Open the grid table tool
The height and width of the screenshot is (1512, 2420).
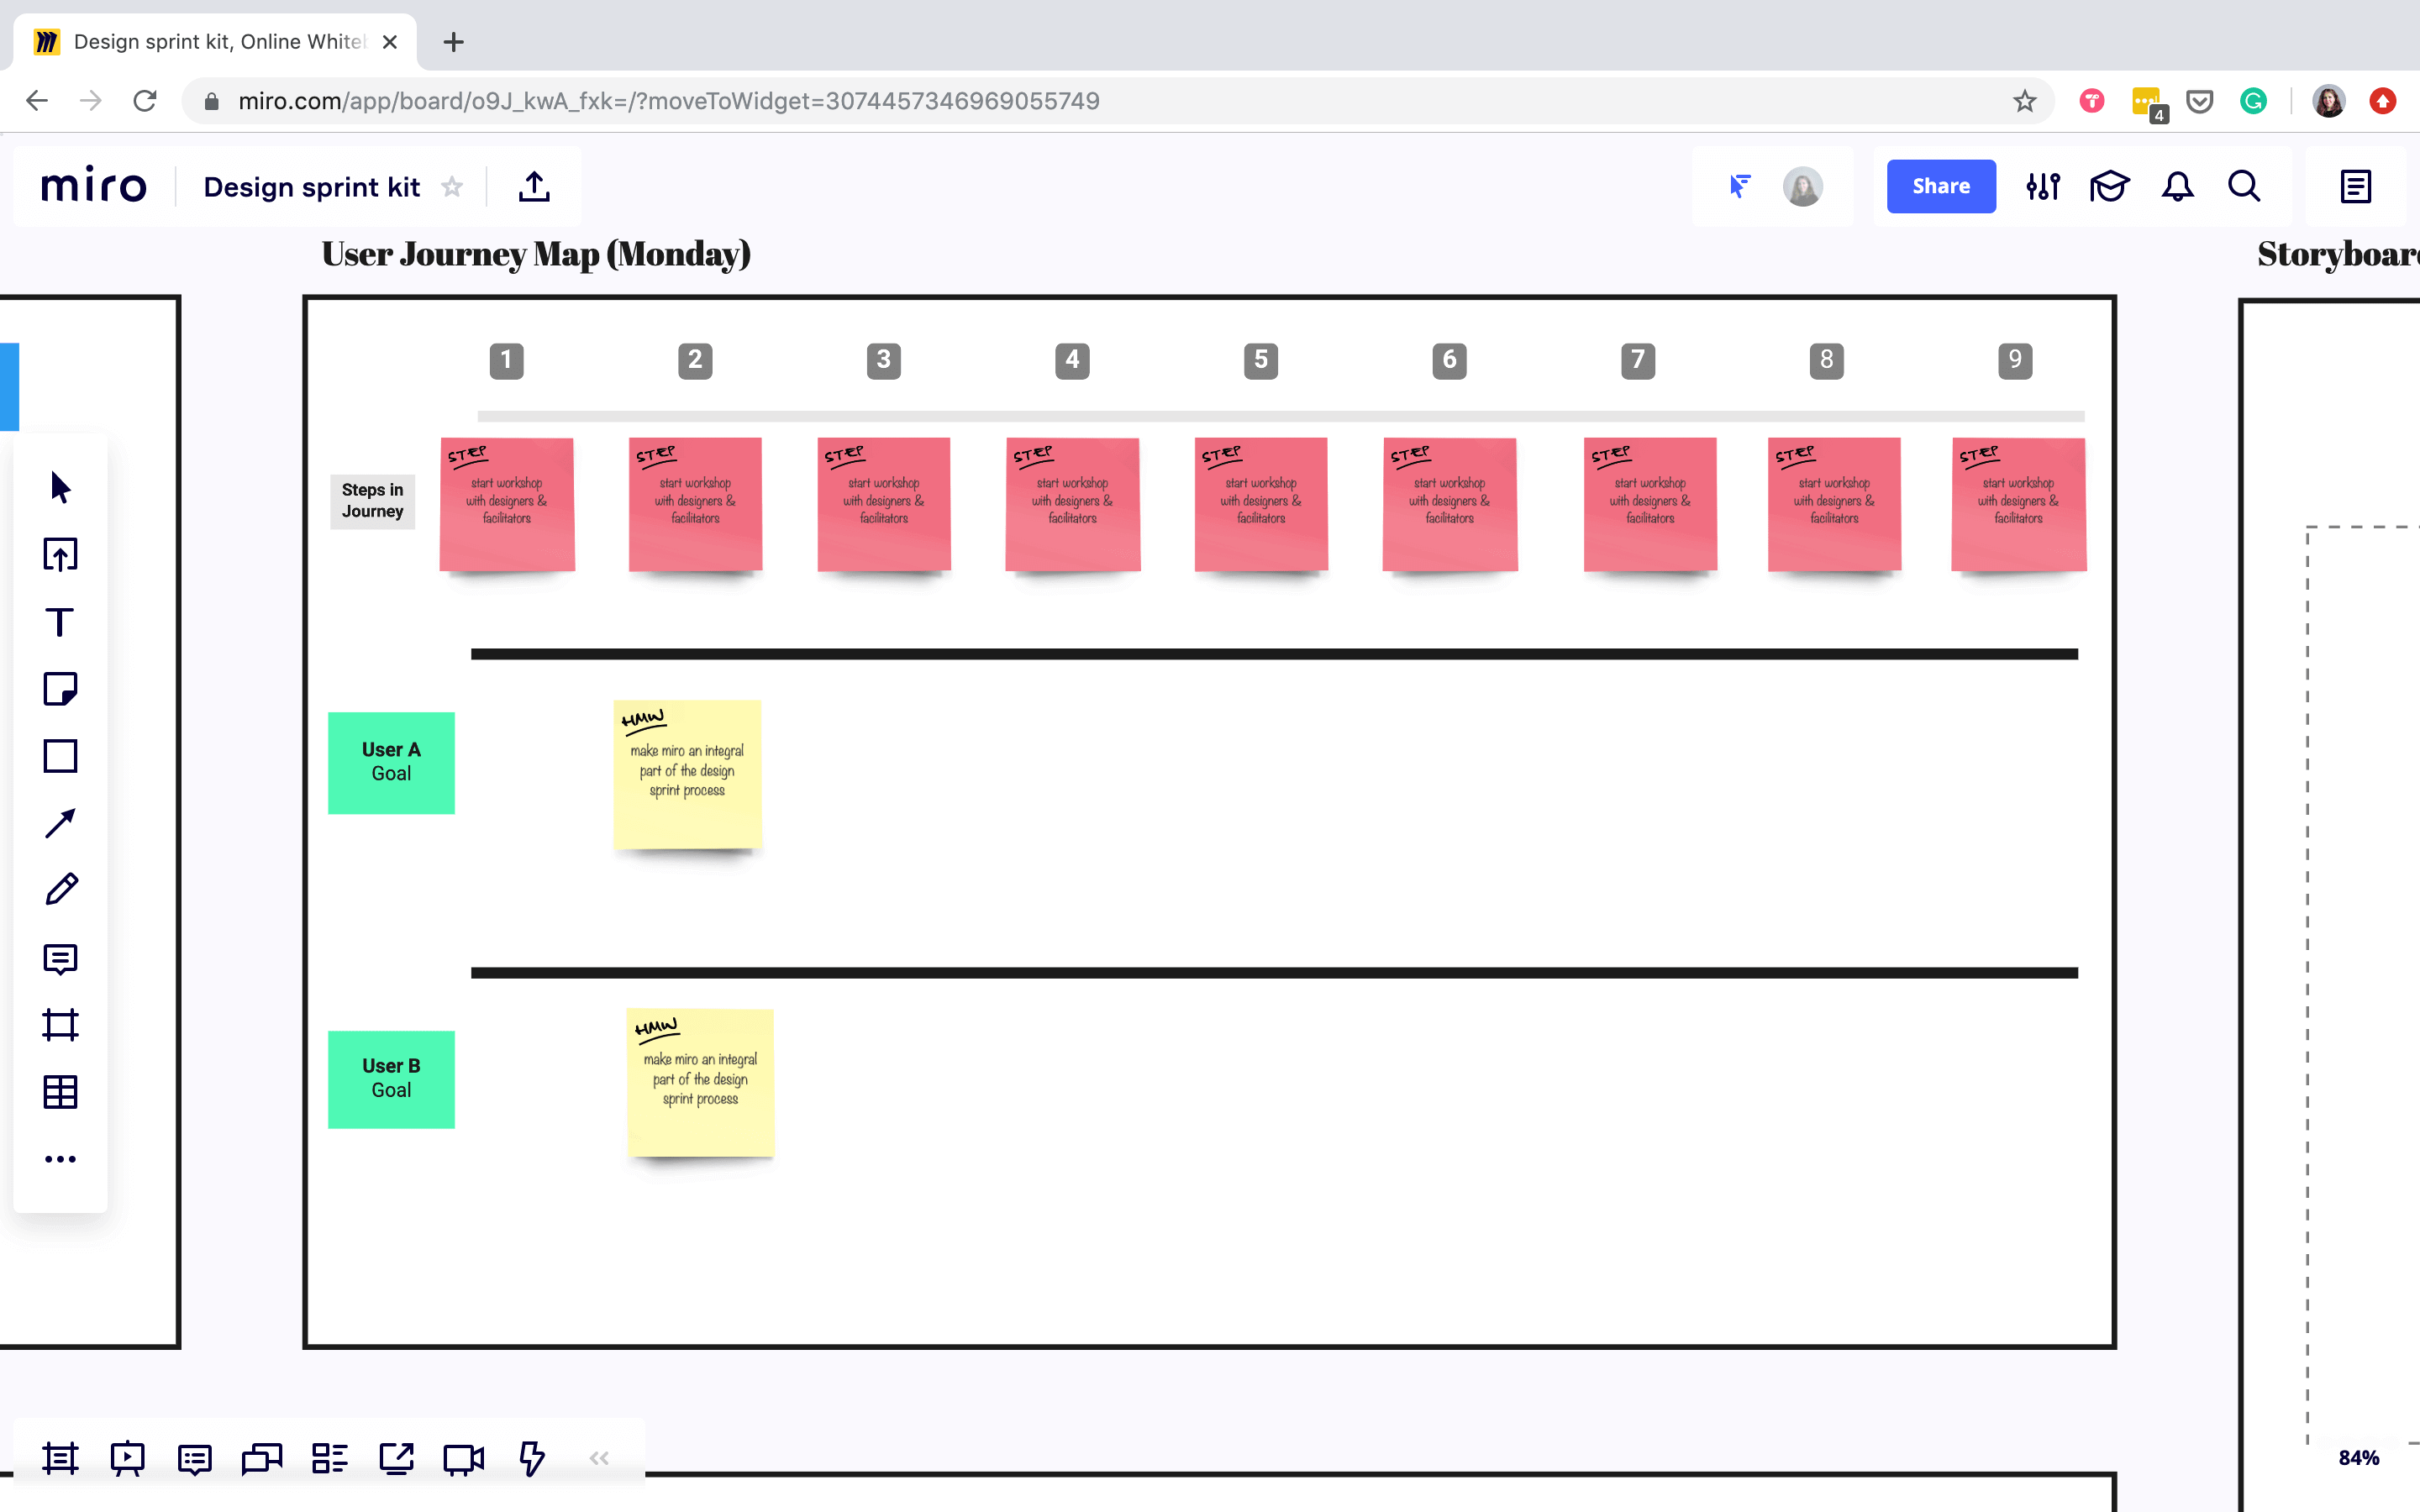60,1092
